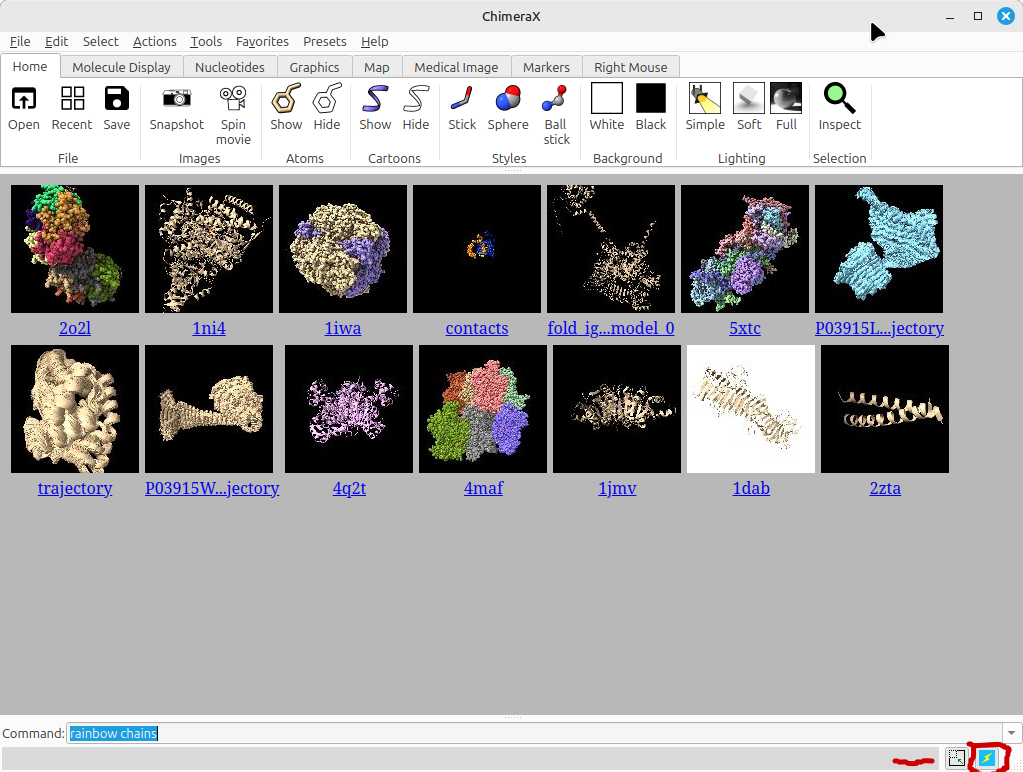Image resolution: width=1023 pixels, height=772 pixels.
Task: Open the 1dab link
Action: coord(751,487)
